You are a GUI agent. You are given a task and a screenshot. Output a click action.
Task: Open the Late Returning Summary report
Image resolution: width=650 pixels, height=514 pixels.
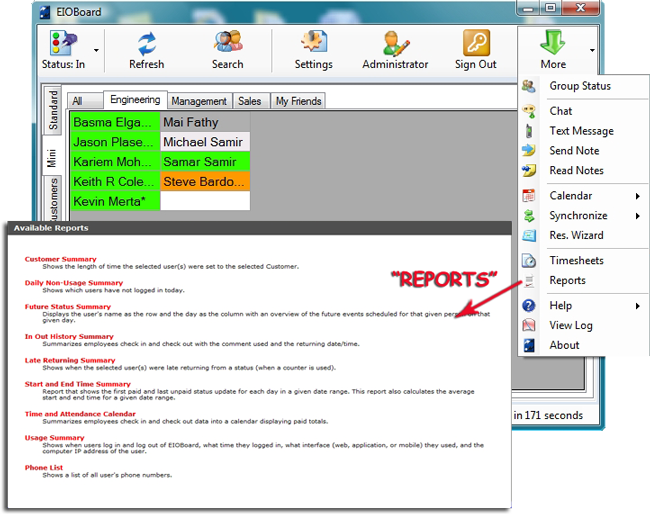[70, 360]
